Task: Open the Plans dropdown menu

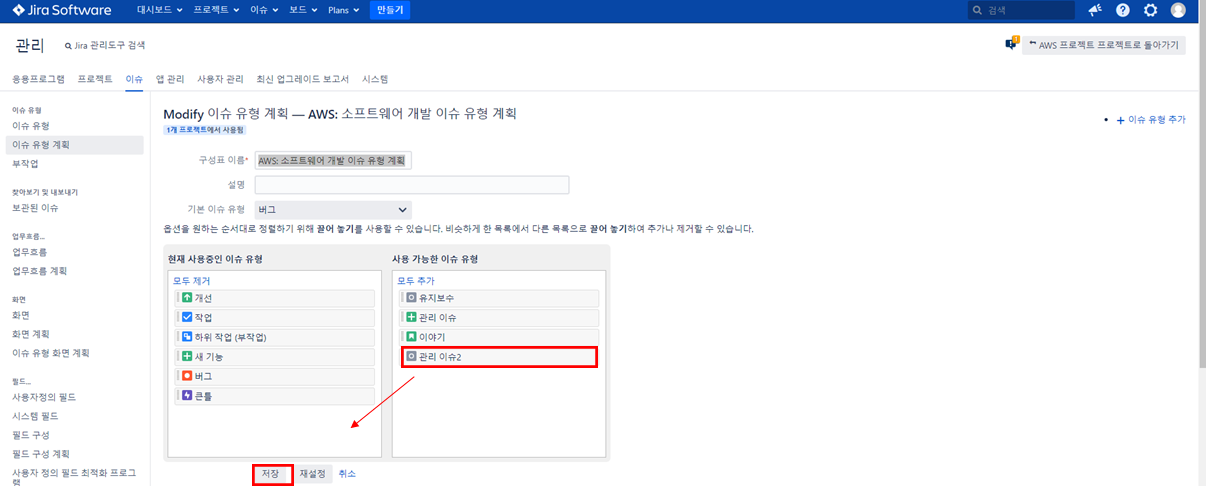Action: click(345, 10)
